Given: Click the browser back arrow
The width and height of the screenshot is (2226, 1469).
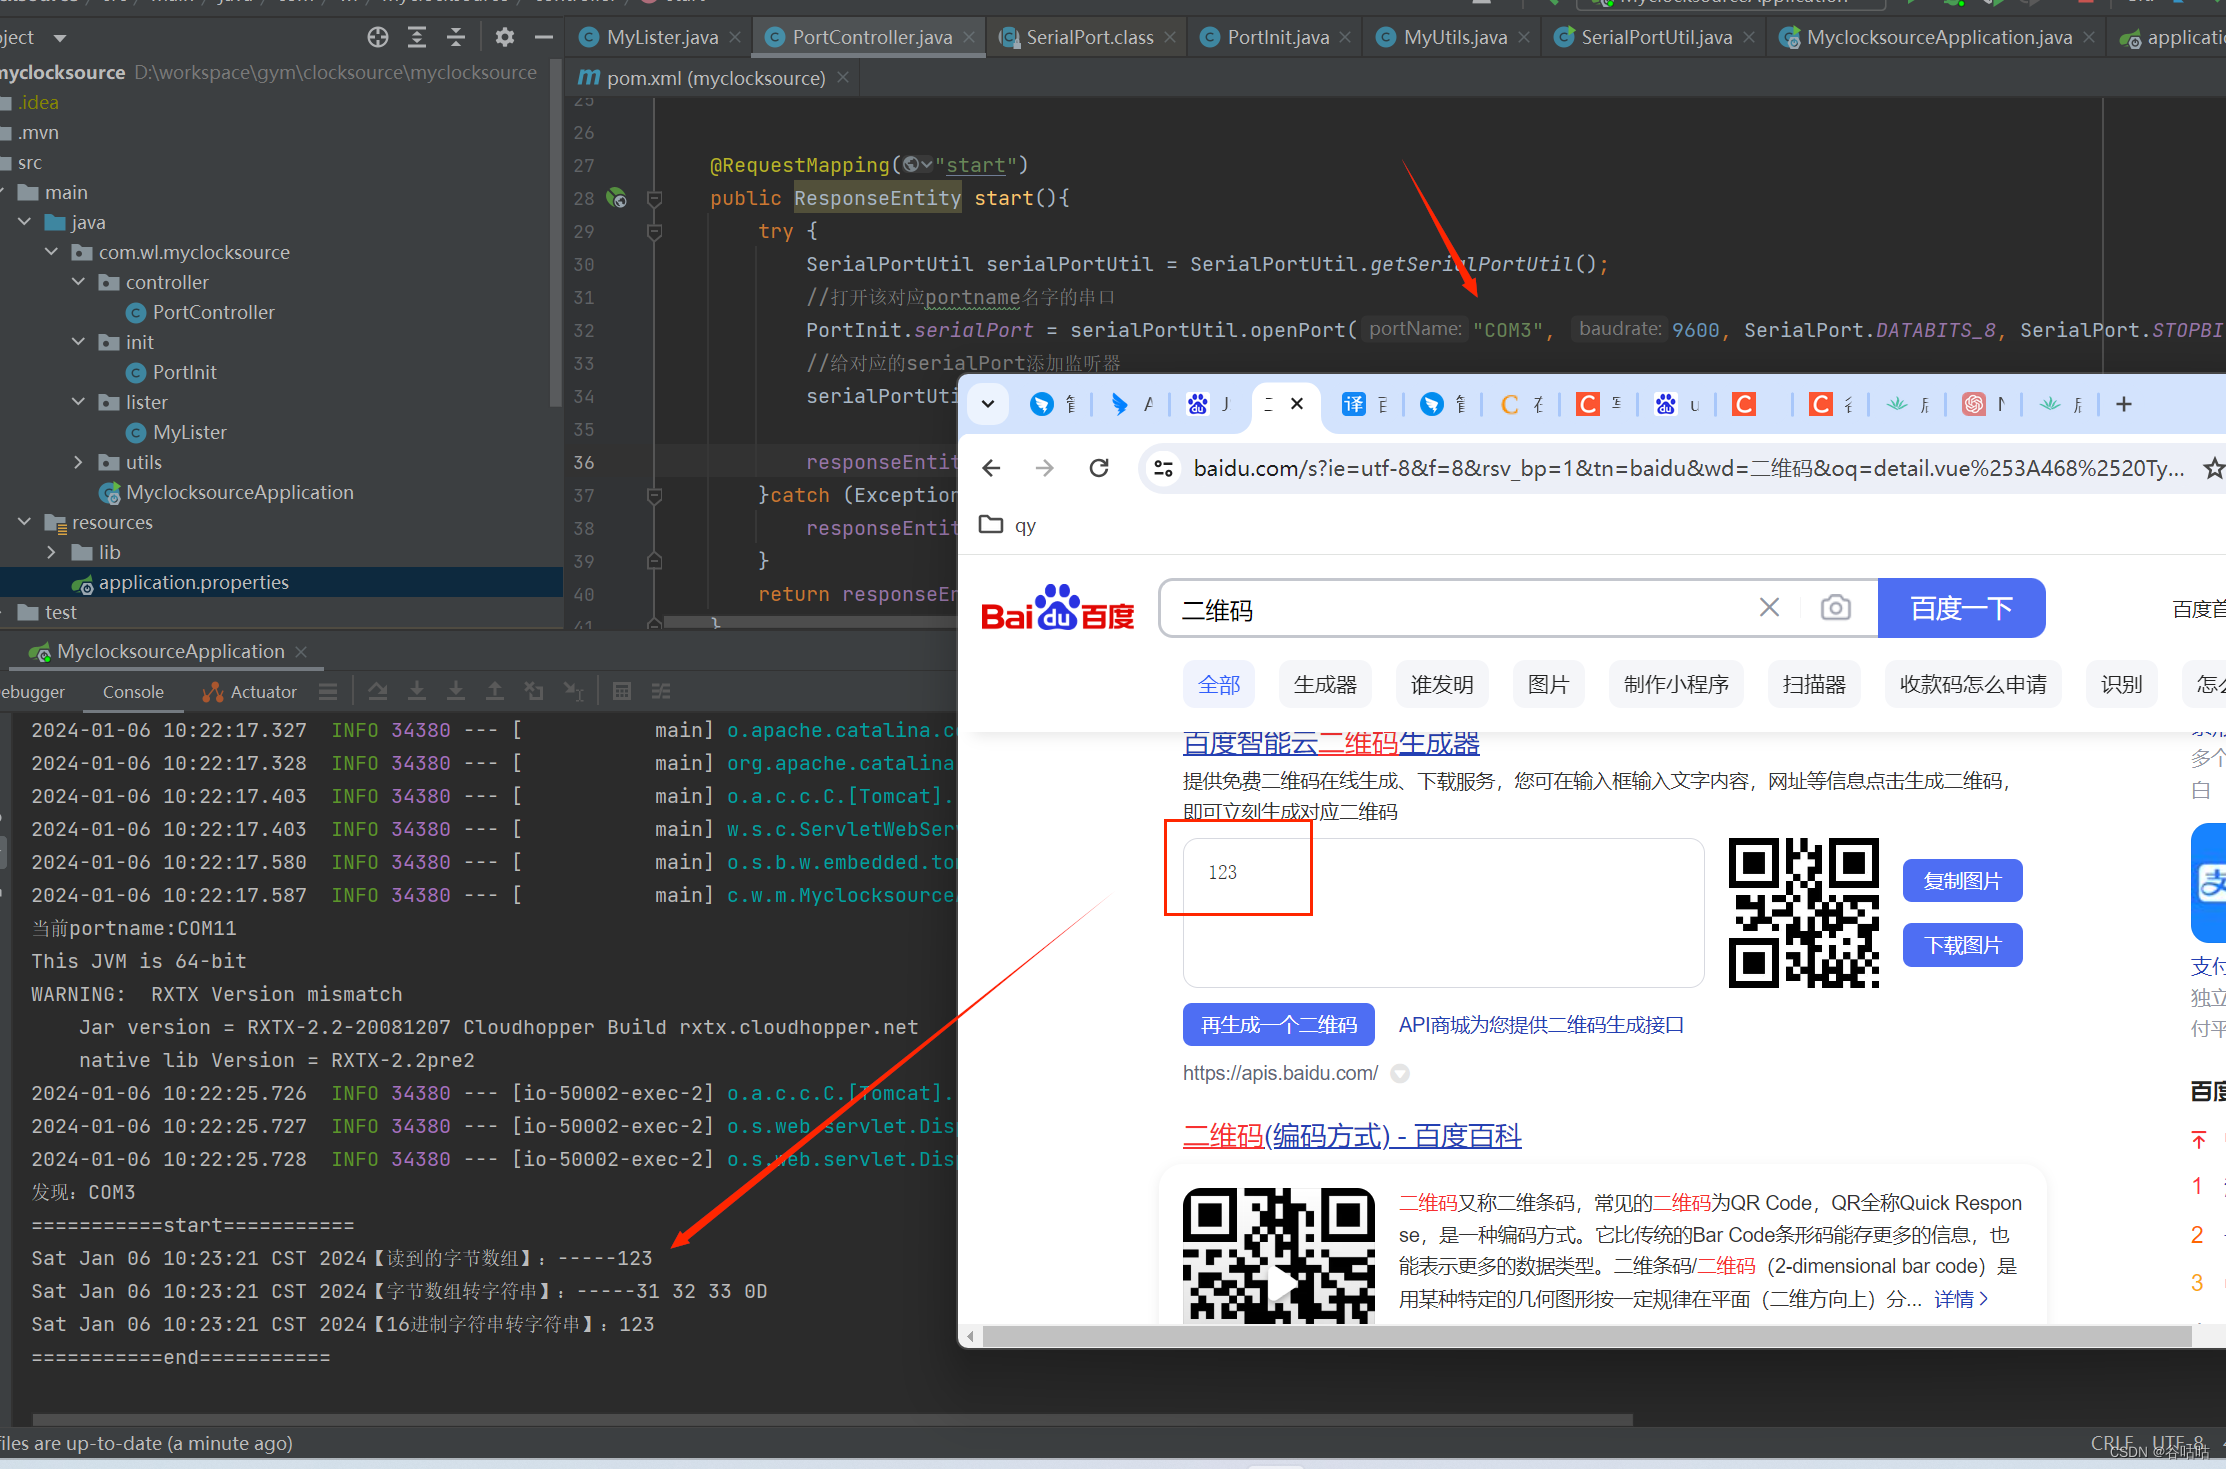Looking at the screenshot, I should point(991,468).
